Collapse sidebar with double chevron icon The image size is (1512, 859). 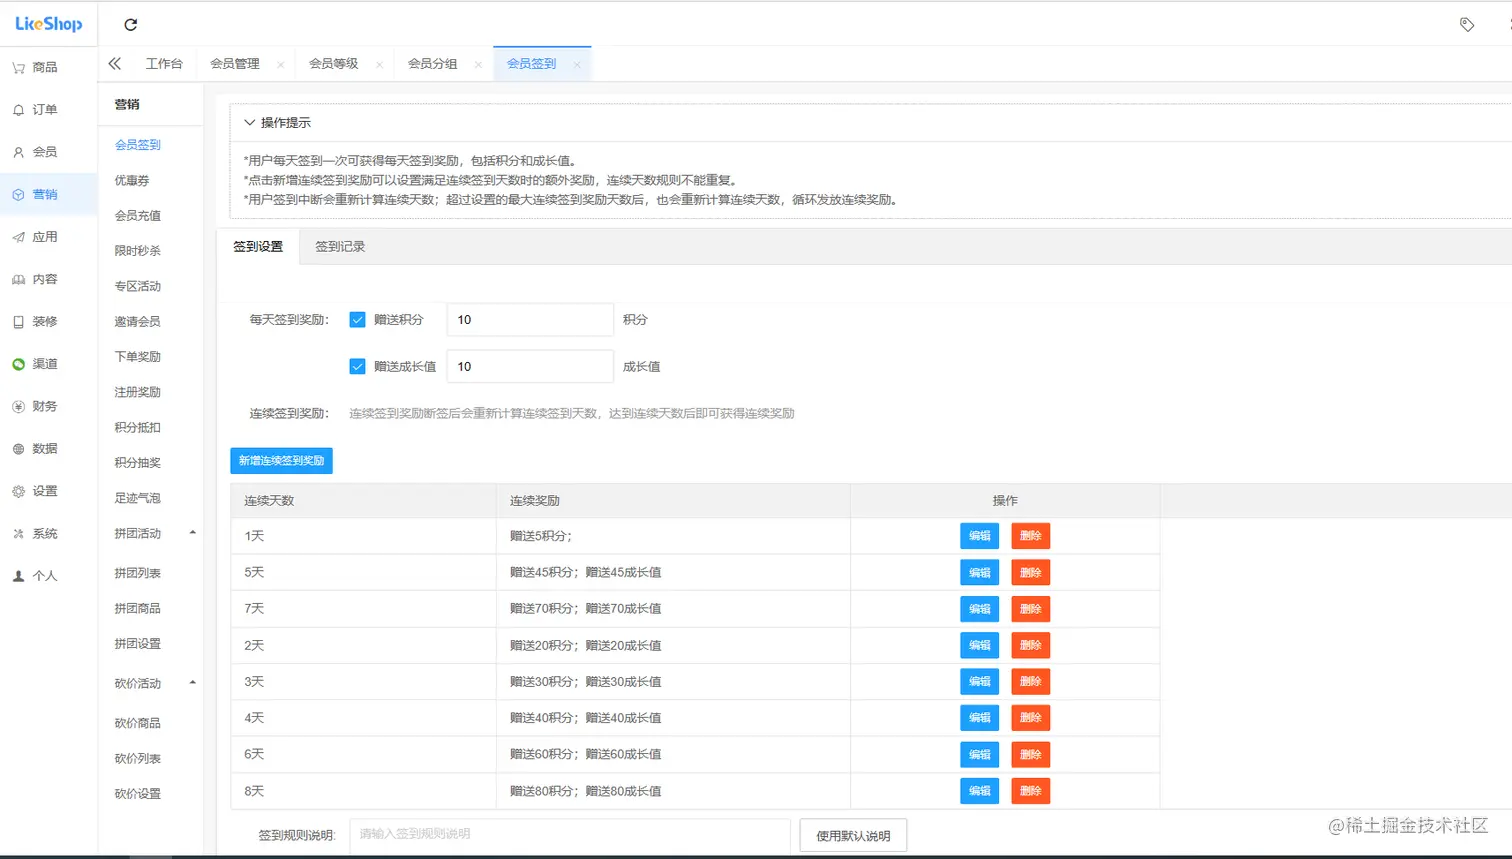[x=114, y=63]
